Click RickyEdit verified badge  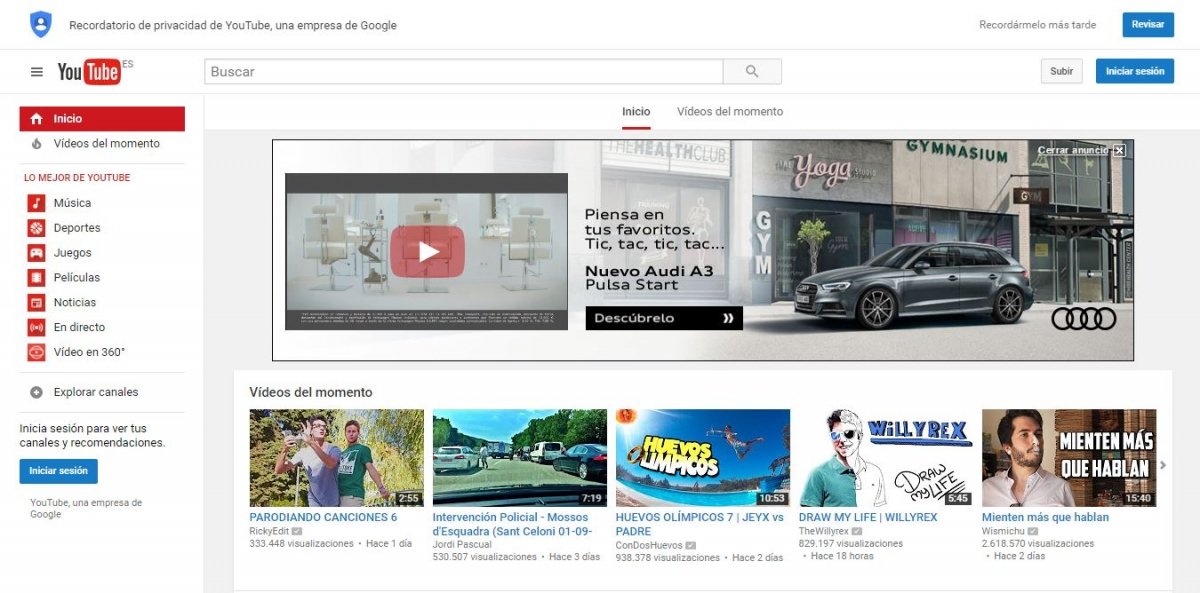(x=297, y=531)
